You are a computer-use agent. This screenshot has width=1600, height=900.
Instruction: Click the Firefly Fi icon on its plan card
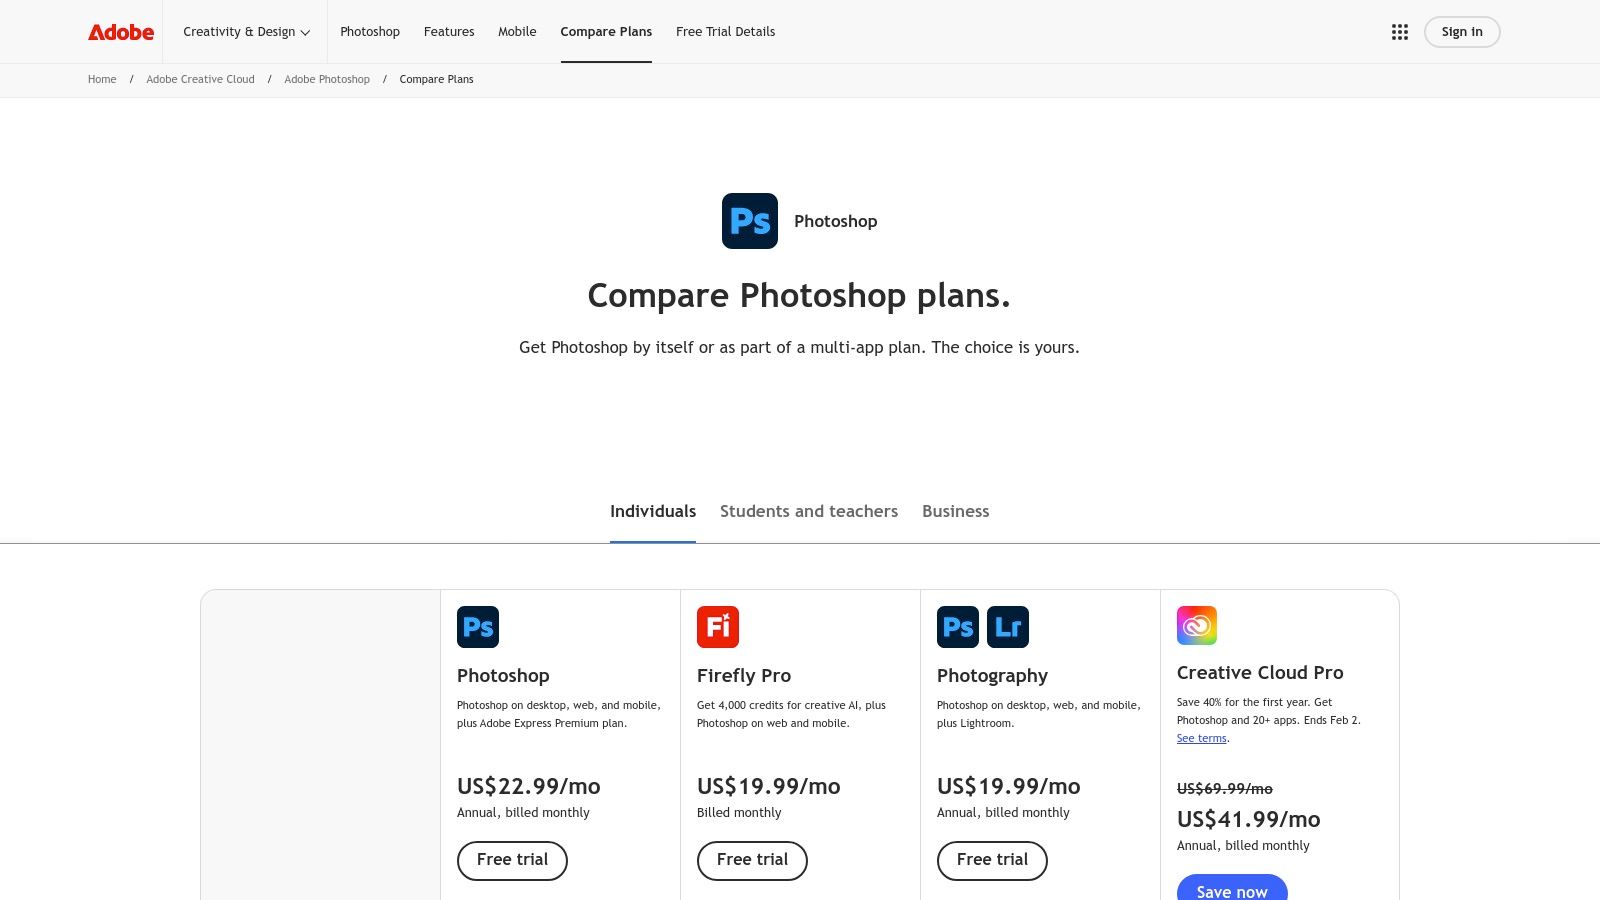coord(718,626)
